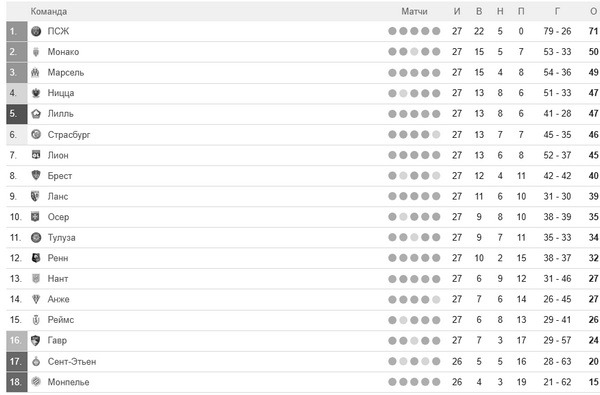
Task: Sort table by the О points column
Action: click(x=593, y=11)
